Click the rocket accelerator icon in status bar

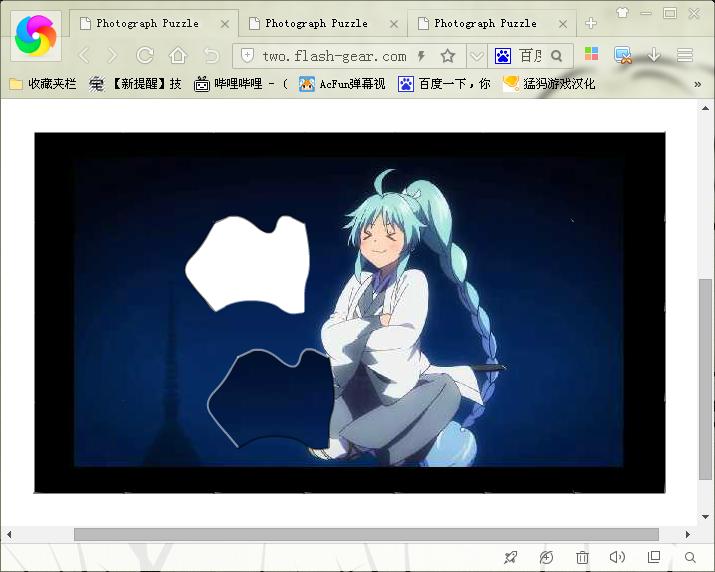click(511, 557)
